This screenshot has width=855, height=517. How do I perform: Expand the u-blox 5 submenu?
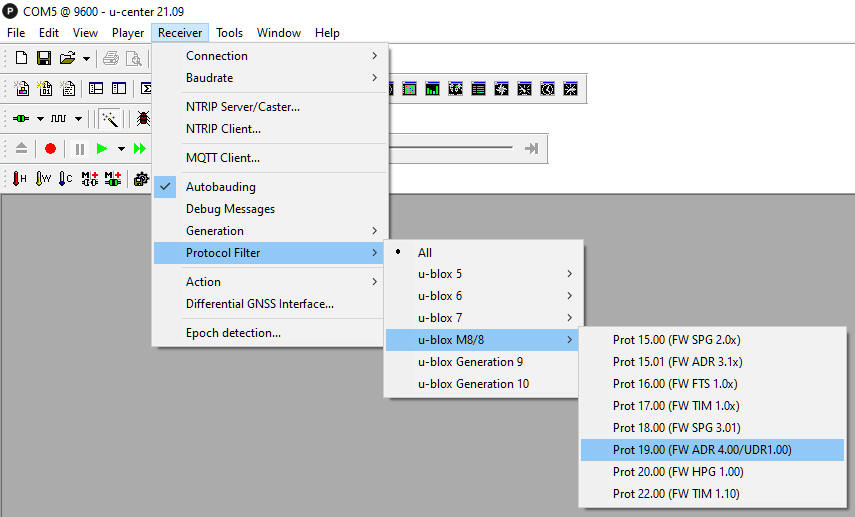pos(484,274)
